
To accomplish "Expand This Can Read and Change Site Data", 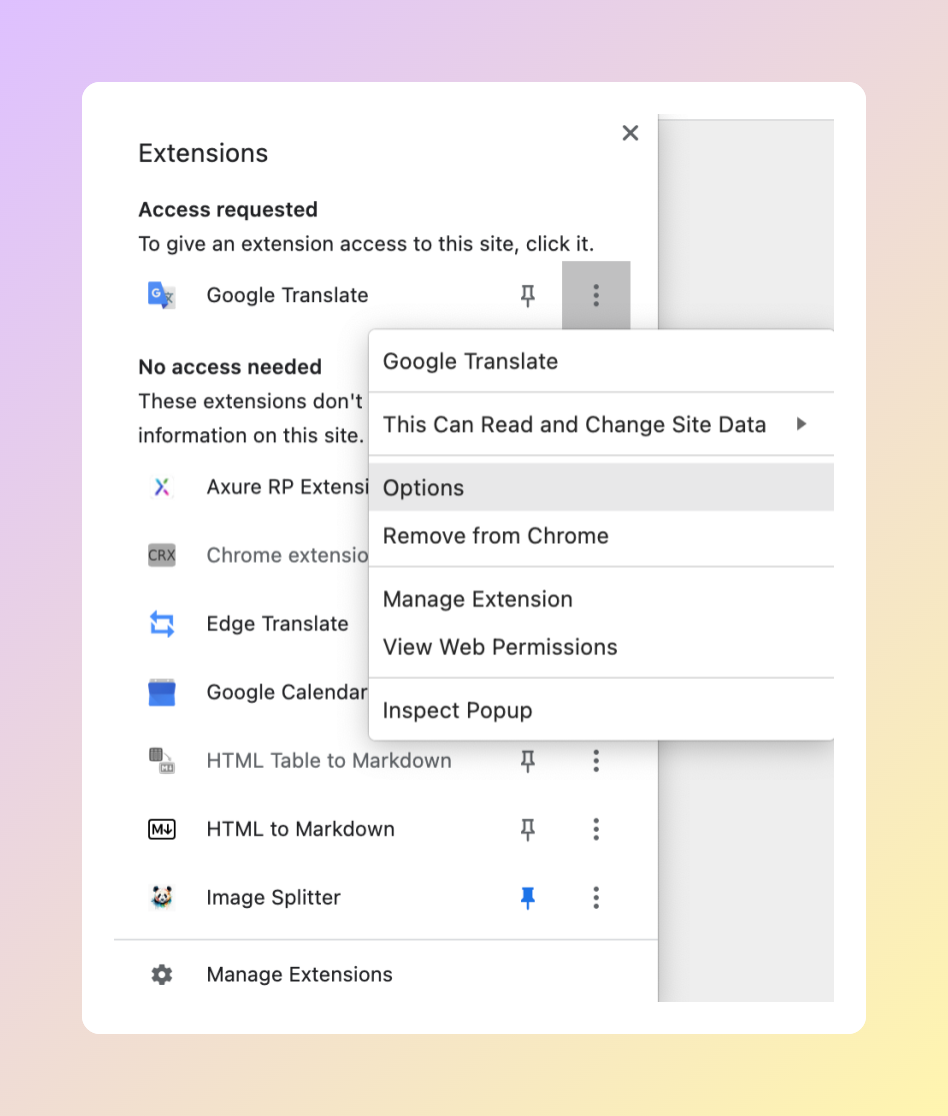I will 601,424.
